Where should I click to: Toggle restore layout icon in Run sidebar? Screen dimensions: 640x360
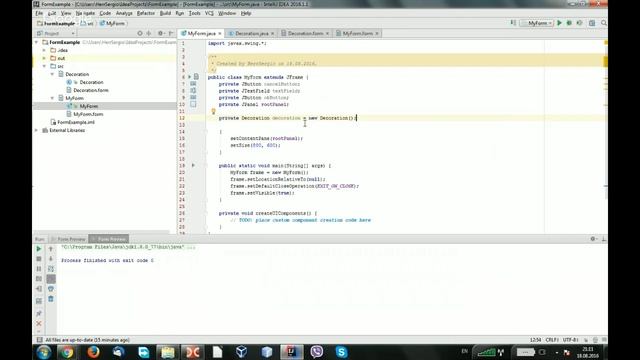click(x=39, y=301)
